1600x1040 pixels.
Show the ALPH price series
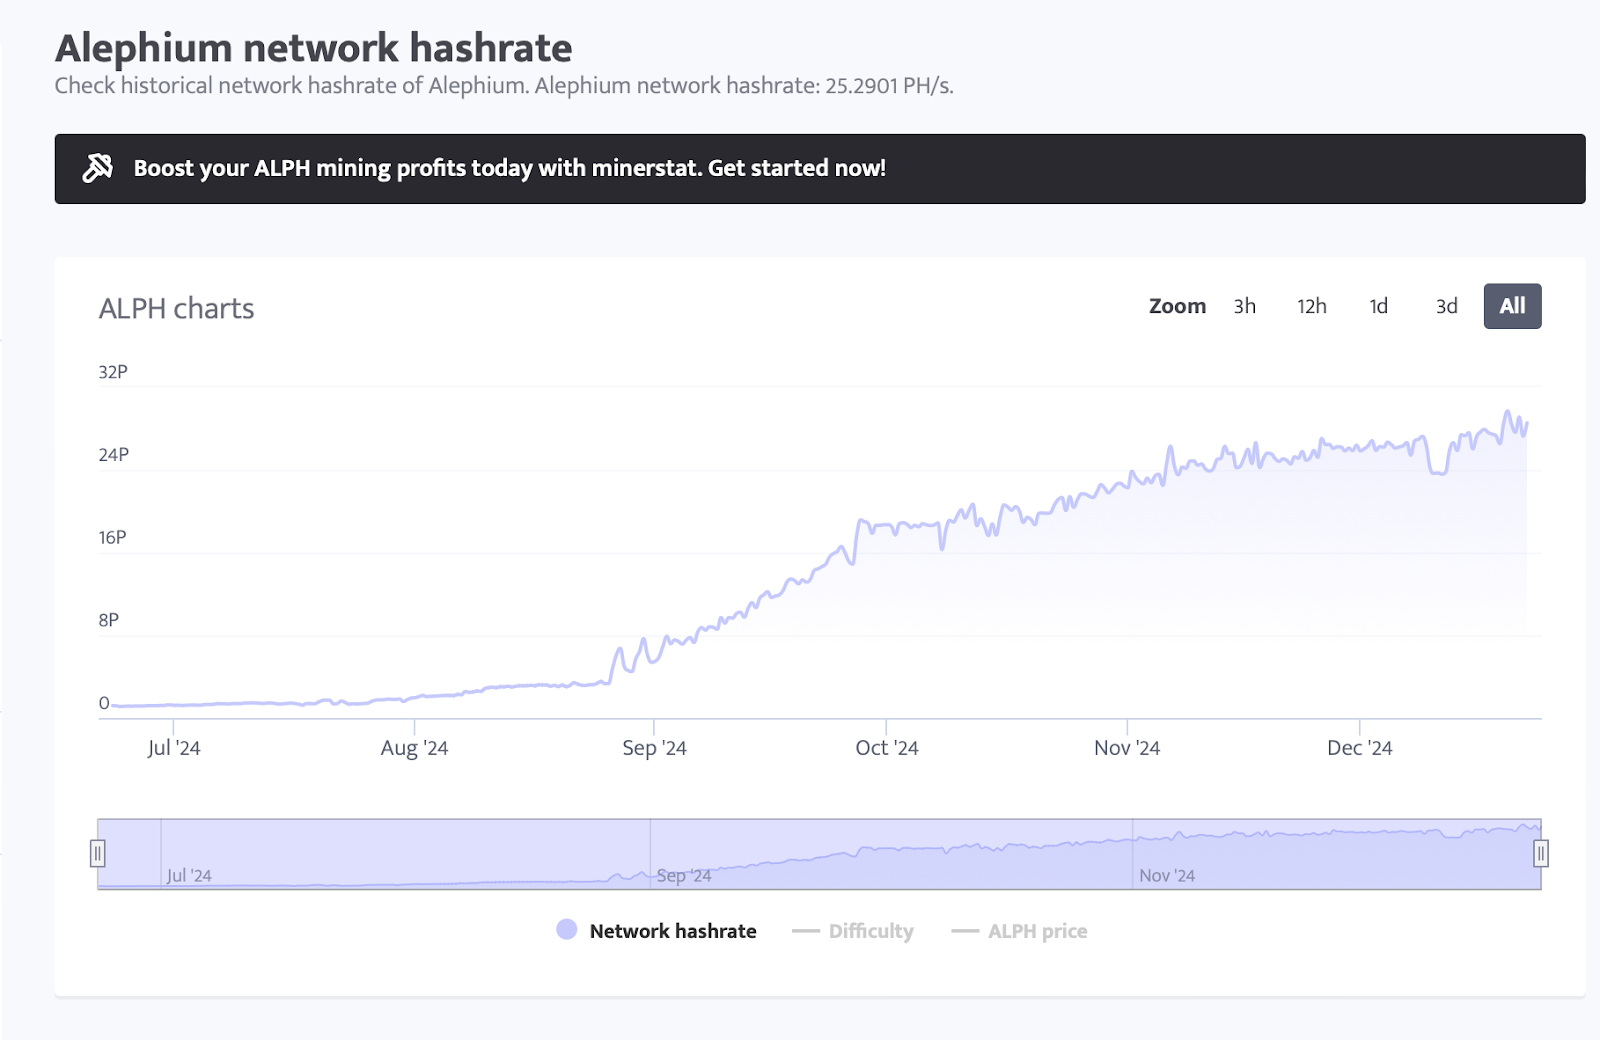1019,931
